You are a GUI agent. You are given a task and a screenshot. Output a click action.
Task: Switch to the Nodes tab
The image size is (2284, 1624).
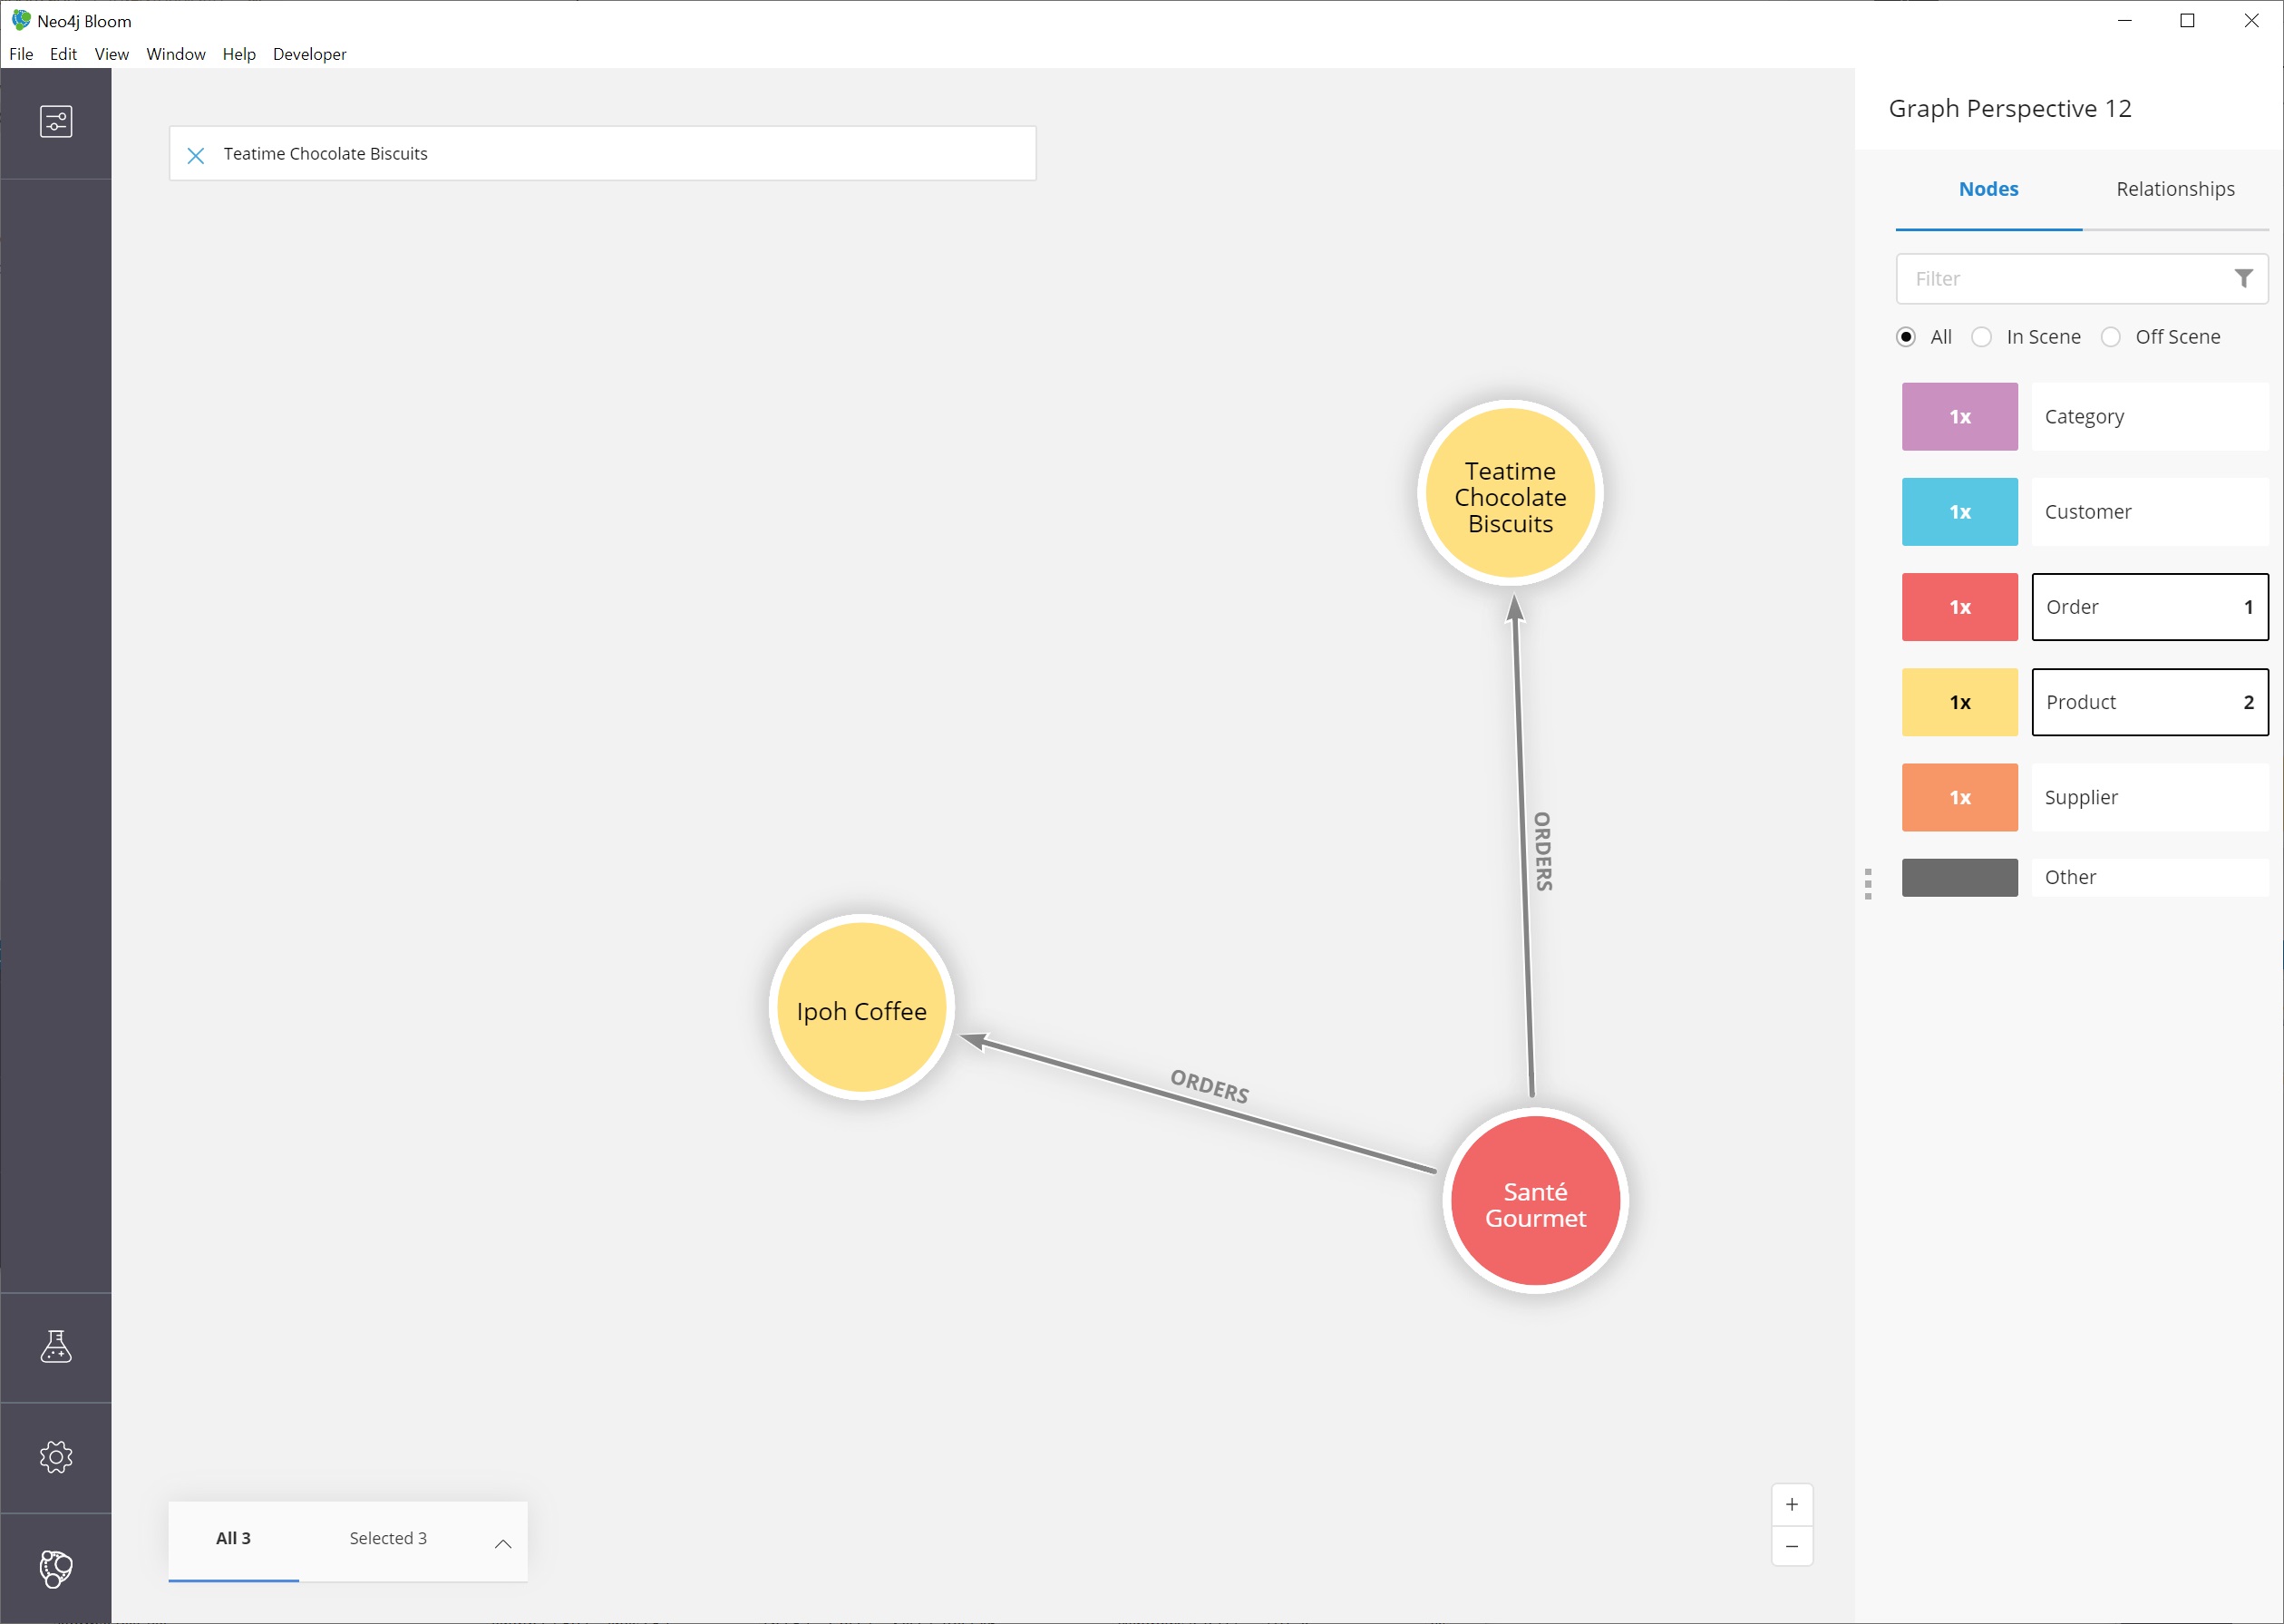1988,188
